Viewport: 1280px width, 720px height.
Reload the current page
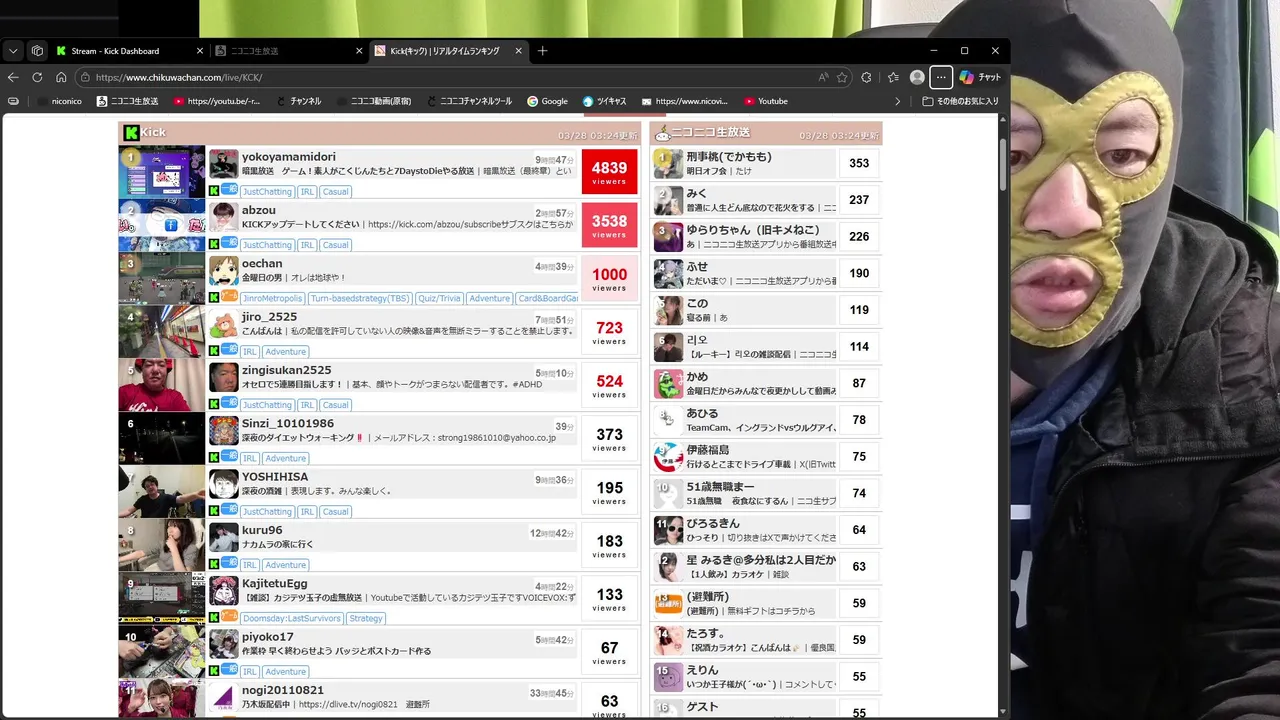(x=37, y=77)
